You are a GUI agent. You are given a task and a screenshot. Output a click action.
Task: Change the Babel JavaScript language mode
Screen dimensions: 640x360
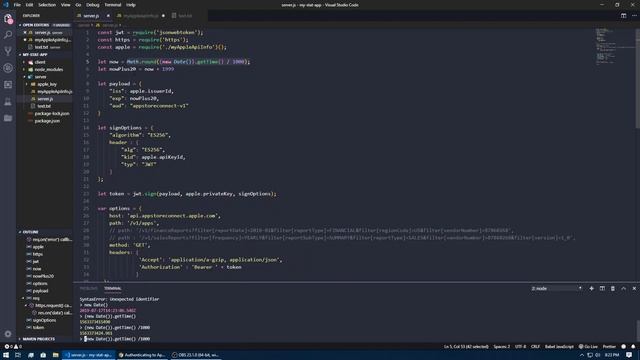[x=559, y=347]
